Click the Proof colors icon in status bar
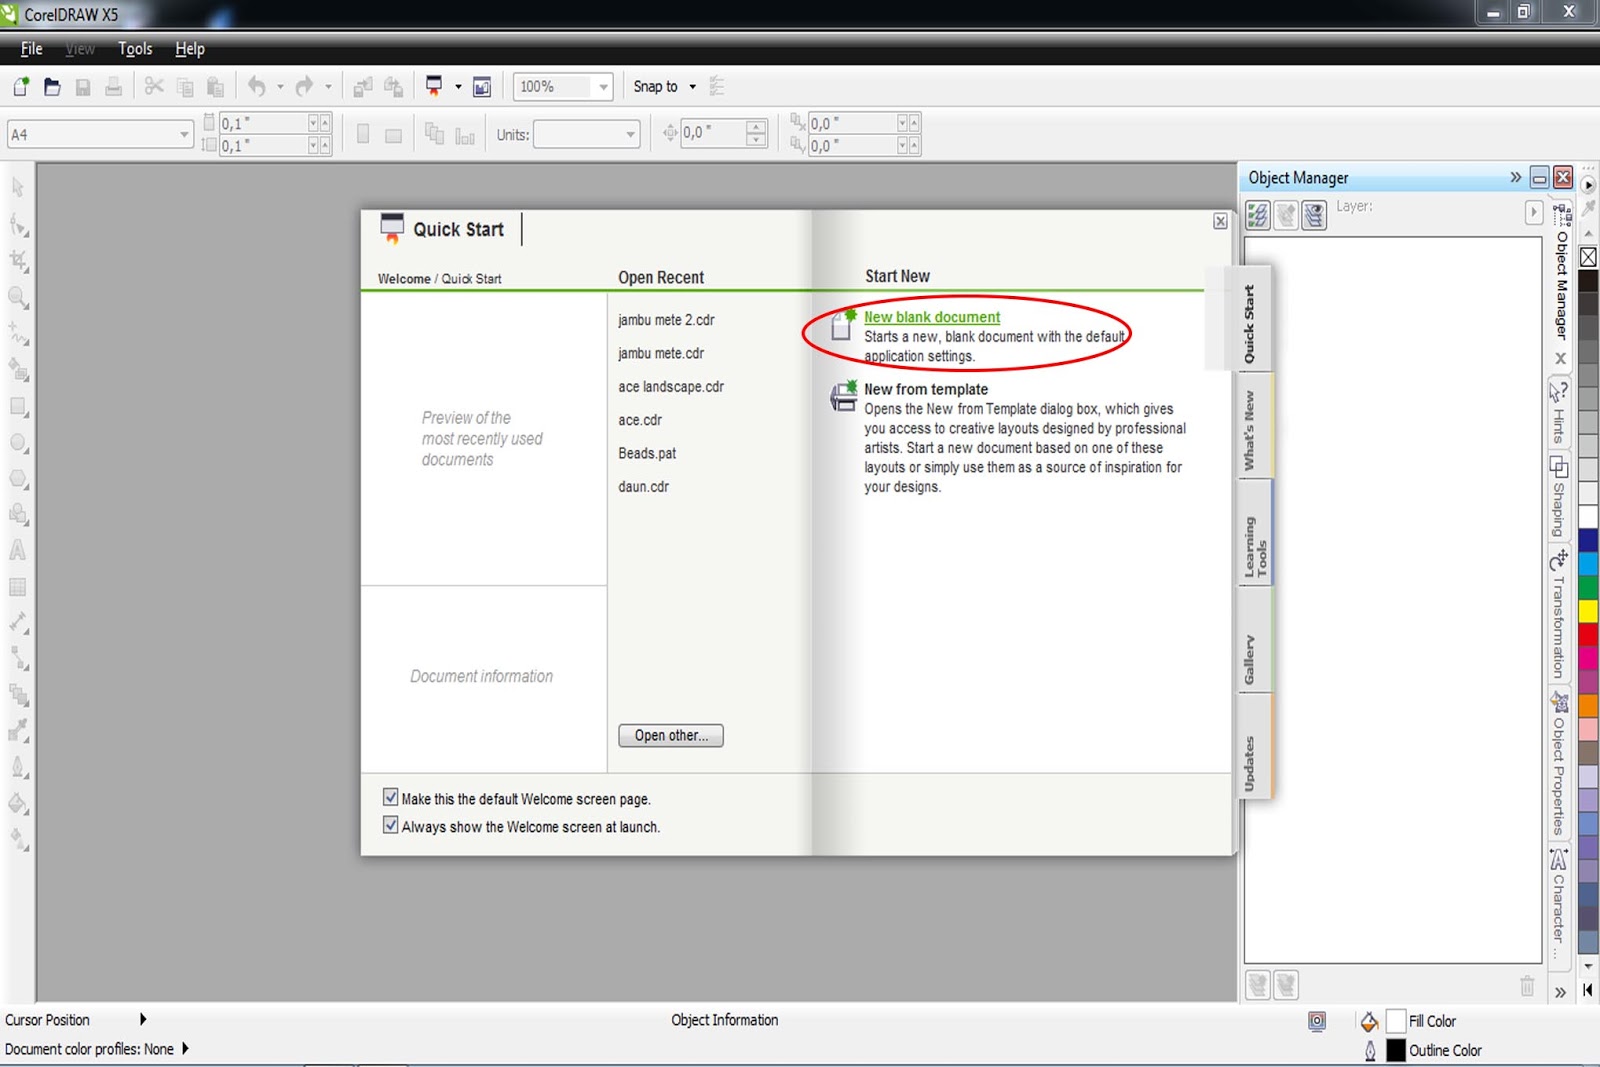Image resolution: width=1600 pixels, height=1067 pixels. pyautogui.click(x=1317, y=1021)
